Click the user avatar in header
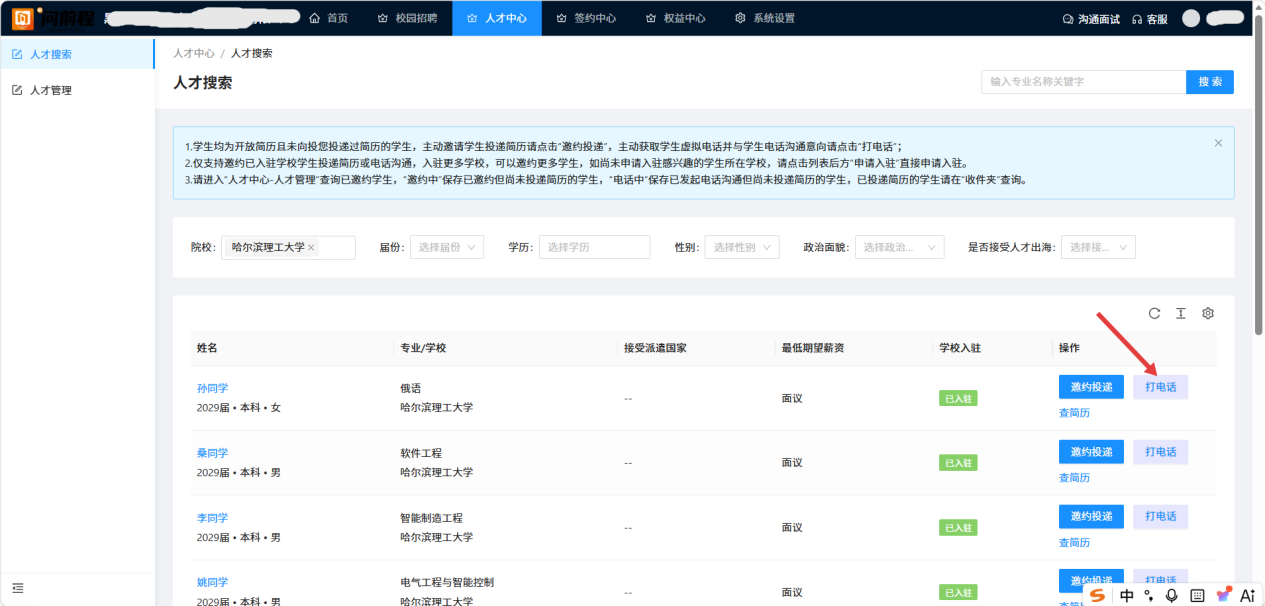Viewport: 1265px width, 606px height. (x=1191, y=18)
